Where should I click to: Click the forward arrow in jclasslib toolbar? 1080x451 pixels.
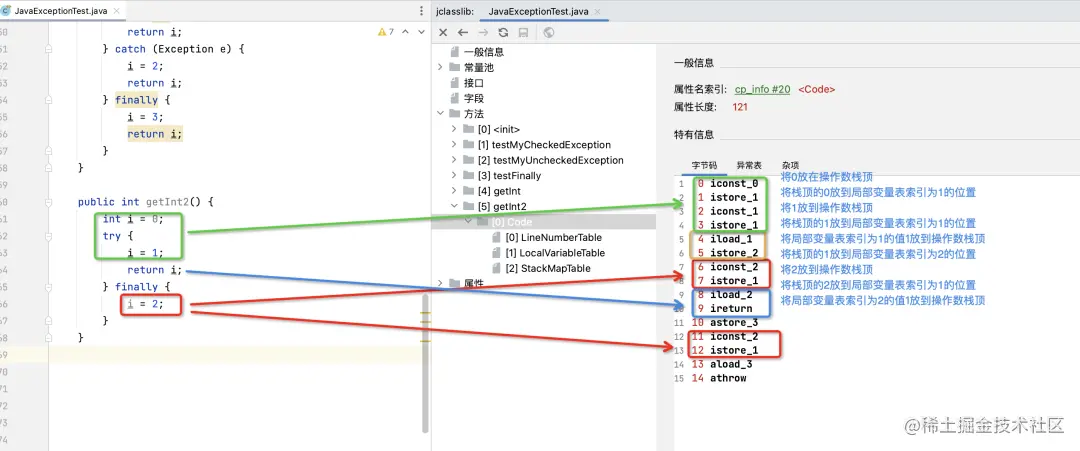[483, 32]
